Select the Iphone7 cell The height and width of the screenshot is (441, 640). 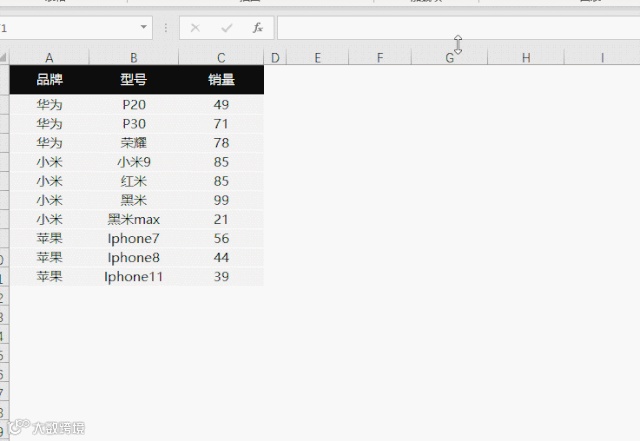[x=134, y=238]
